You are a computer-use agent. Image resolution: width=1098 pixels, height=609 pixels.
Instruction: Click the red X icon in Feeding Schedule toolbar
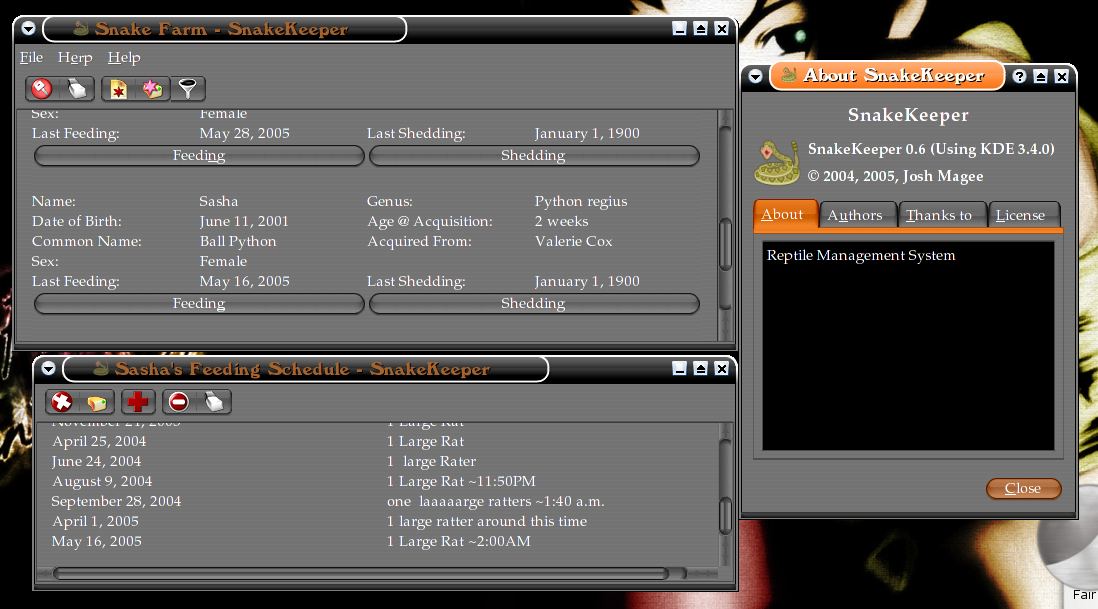[62, 402]
